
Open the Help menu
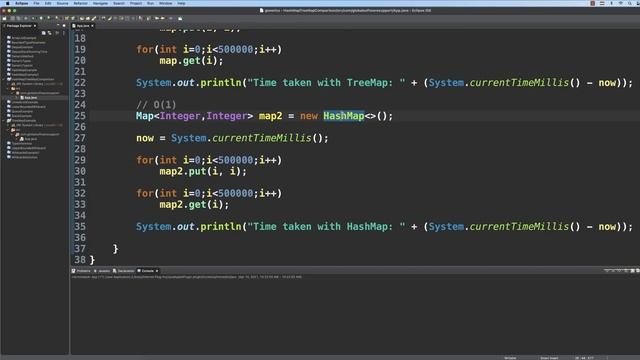pyautogui.click(x=181, y=3)
